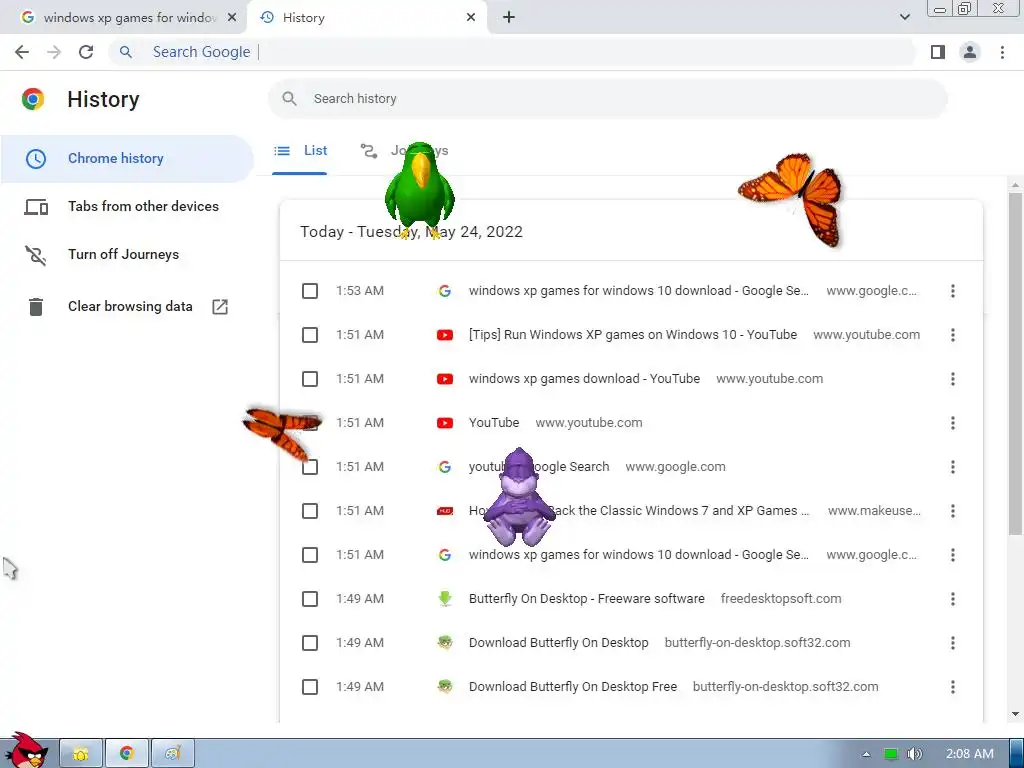Click the Chrome taskbar icon
Viewport: 1024px width, 768px height.
pyautogui.click(x=127, y=754)
